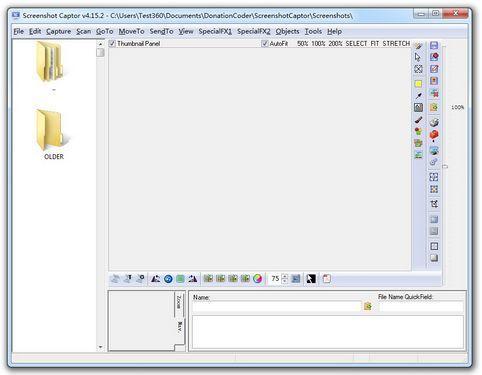The width and height of the screenshot is (482, 375).
Task: Set zoom to 200%
Action: 335,44
